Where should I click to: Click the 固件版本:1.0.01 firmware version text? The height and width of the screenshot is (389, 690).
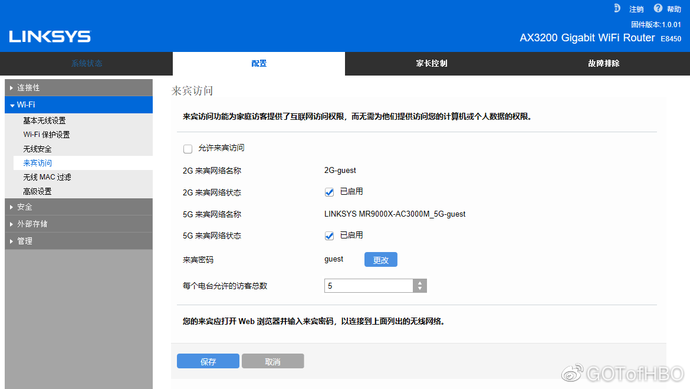coord(656,25)
